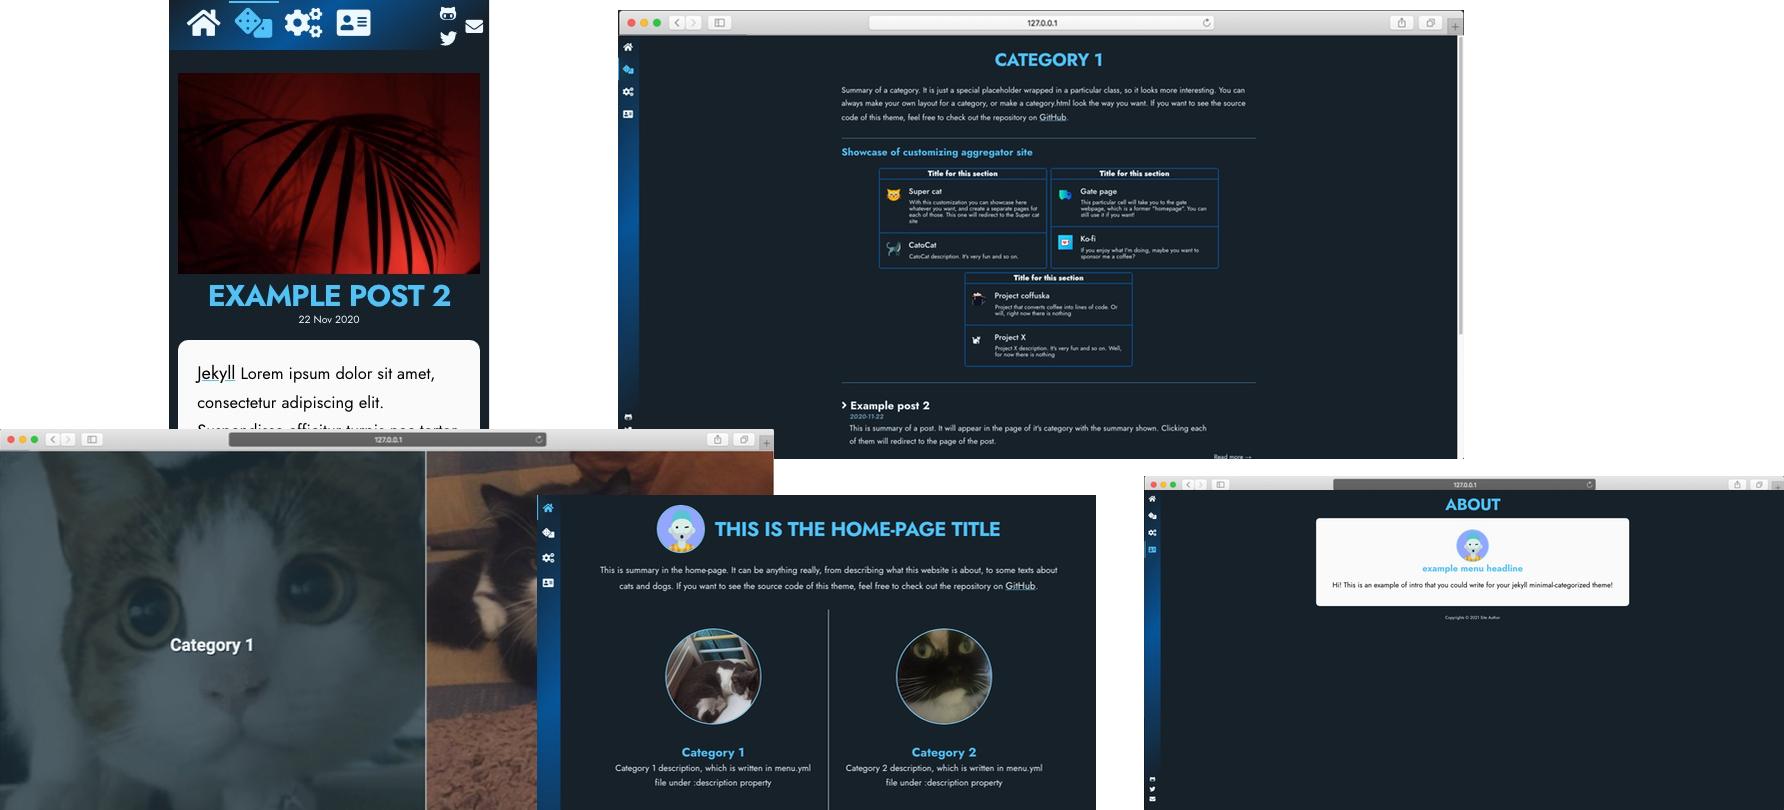Click share button in About Safari window
Viewport: 1784px width, 810px height.
coord(1737,484)
